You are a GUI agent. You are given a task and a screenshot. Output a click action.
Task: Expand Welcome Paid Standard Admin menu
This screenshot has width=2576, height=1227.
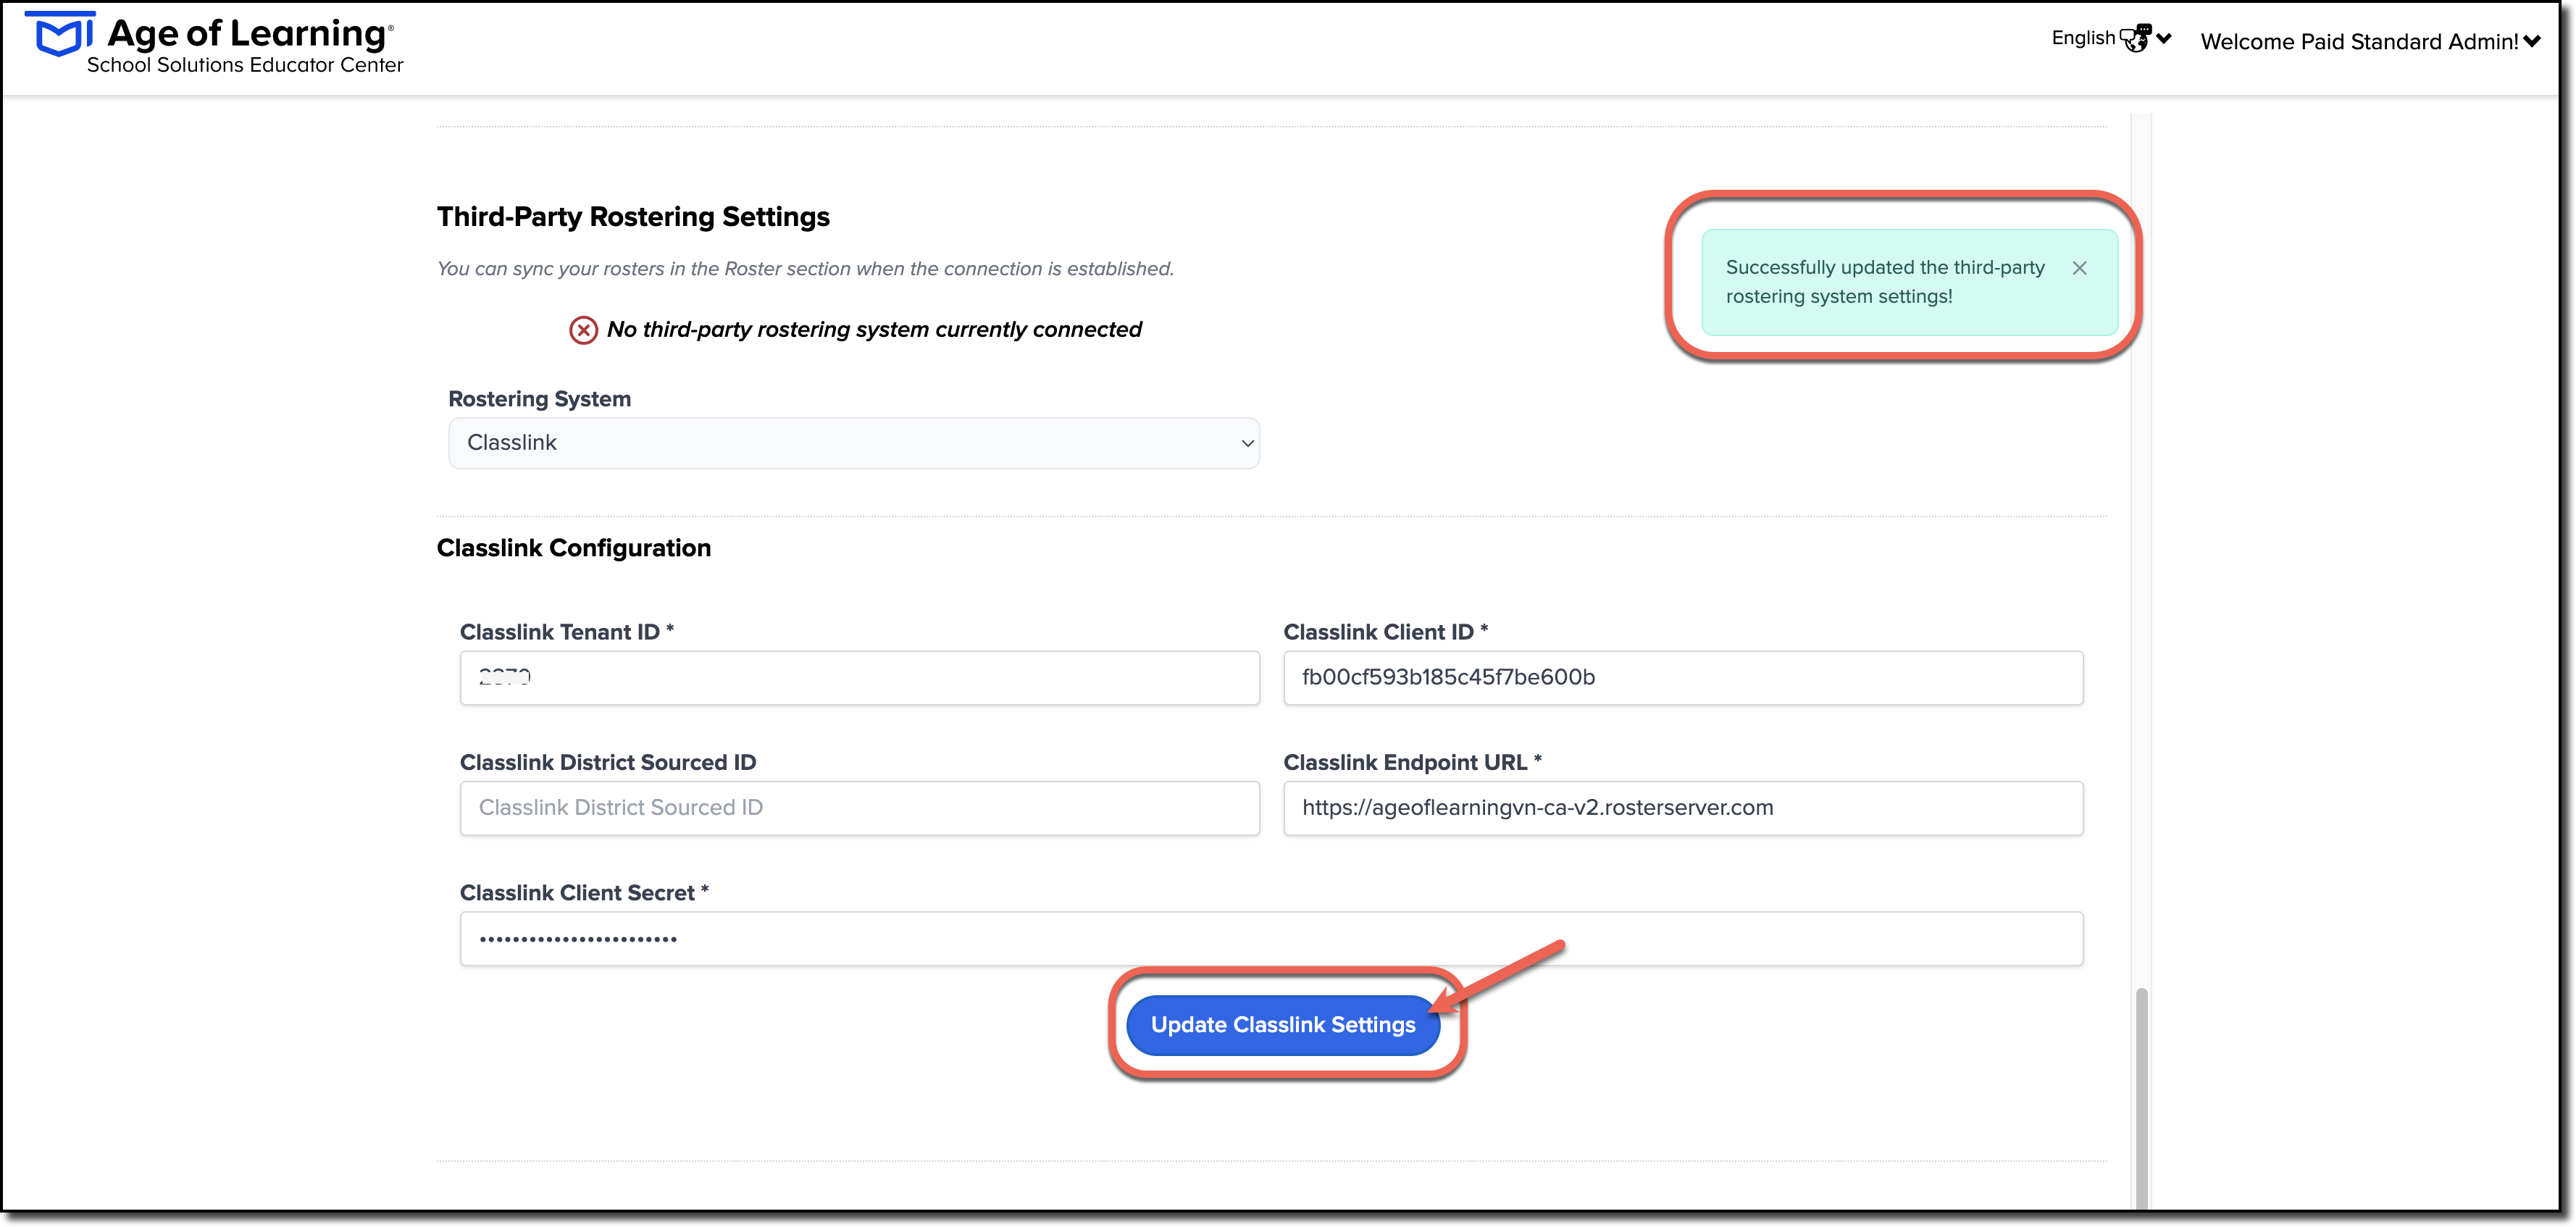click(2370, 41)
